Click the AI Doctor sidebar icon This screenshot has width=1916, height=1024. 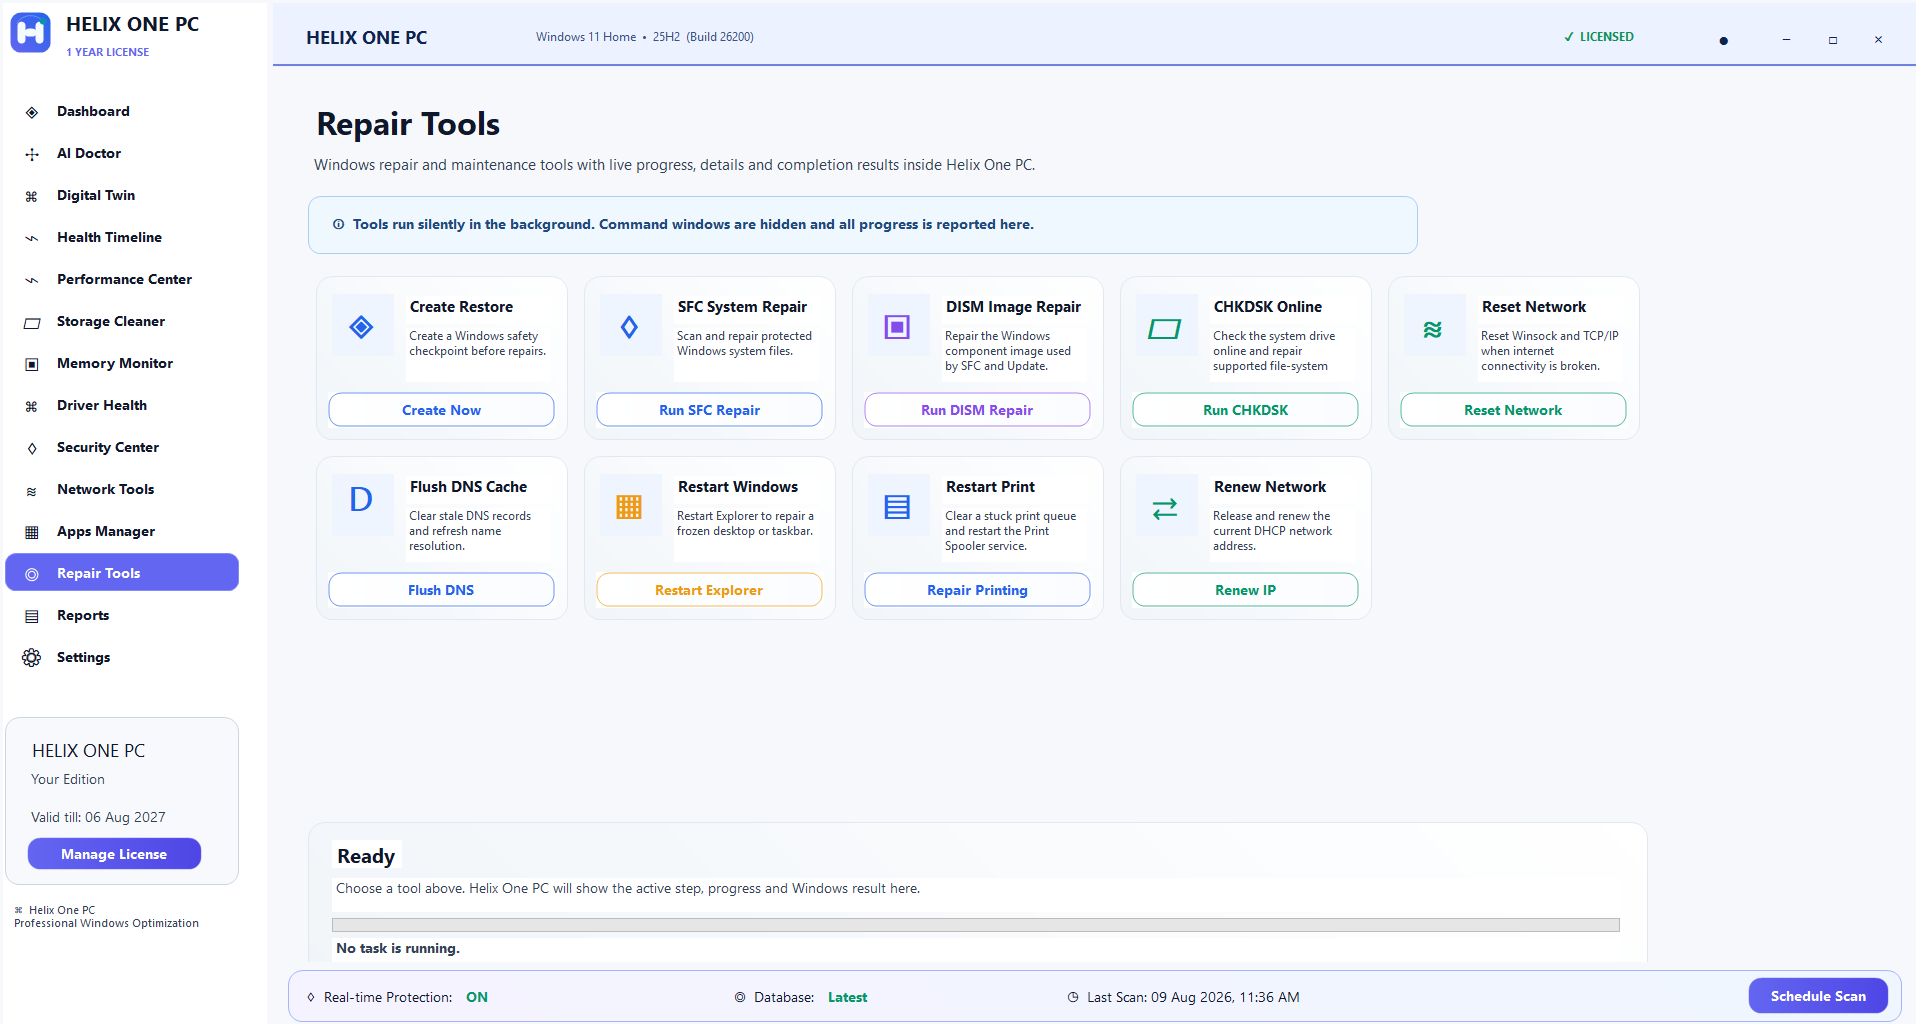coord(32,154)
